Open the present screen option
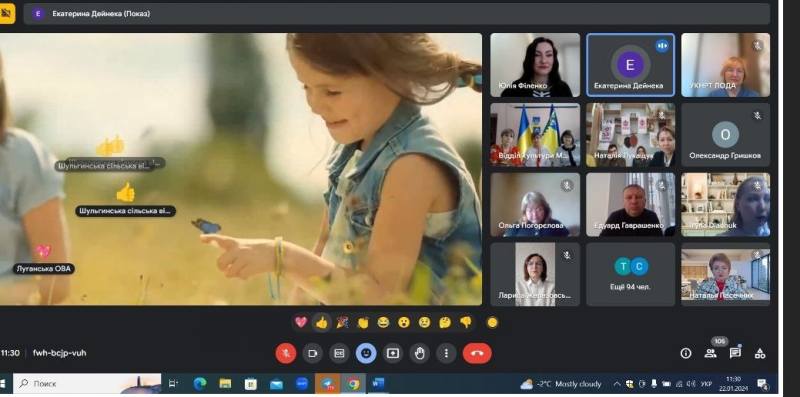 [x=392, y=353]
